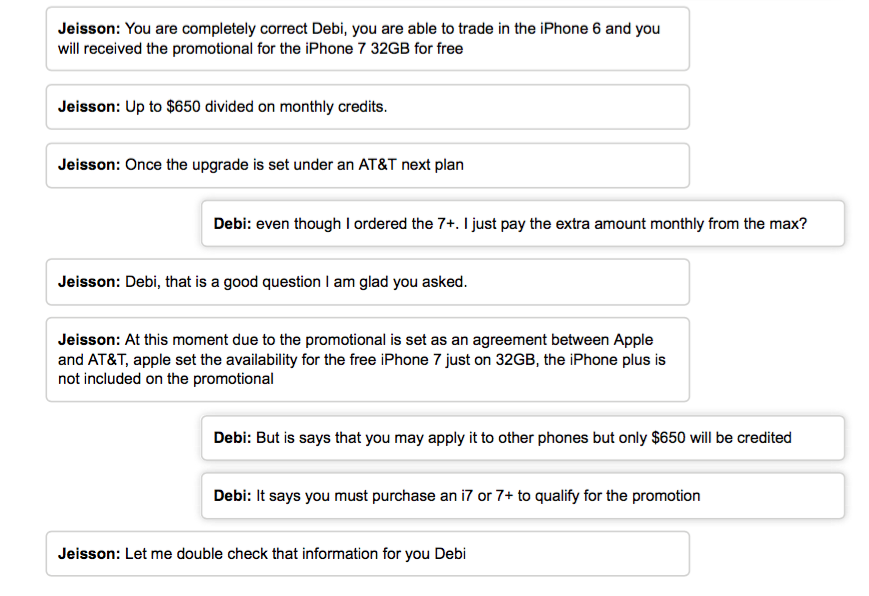
Task: Click the bold 'Debi:' name in 7+ message
Action: point(232,224)
